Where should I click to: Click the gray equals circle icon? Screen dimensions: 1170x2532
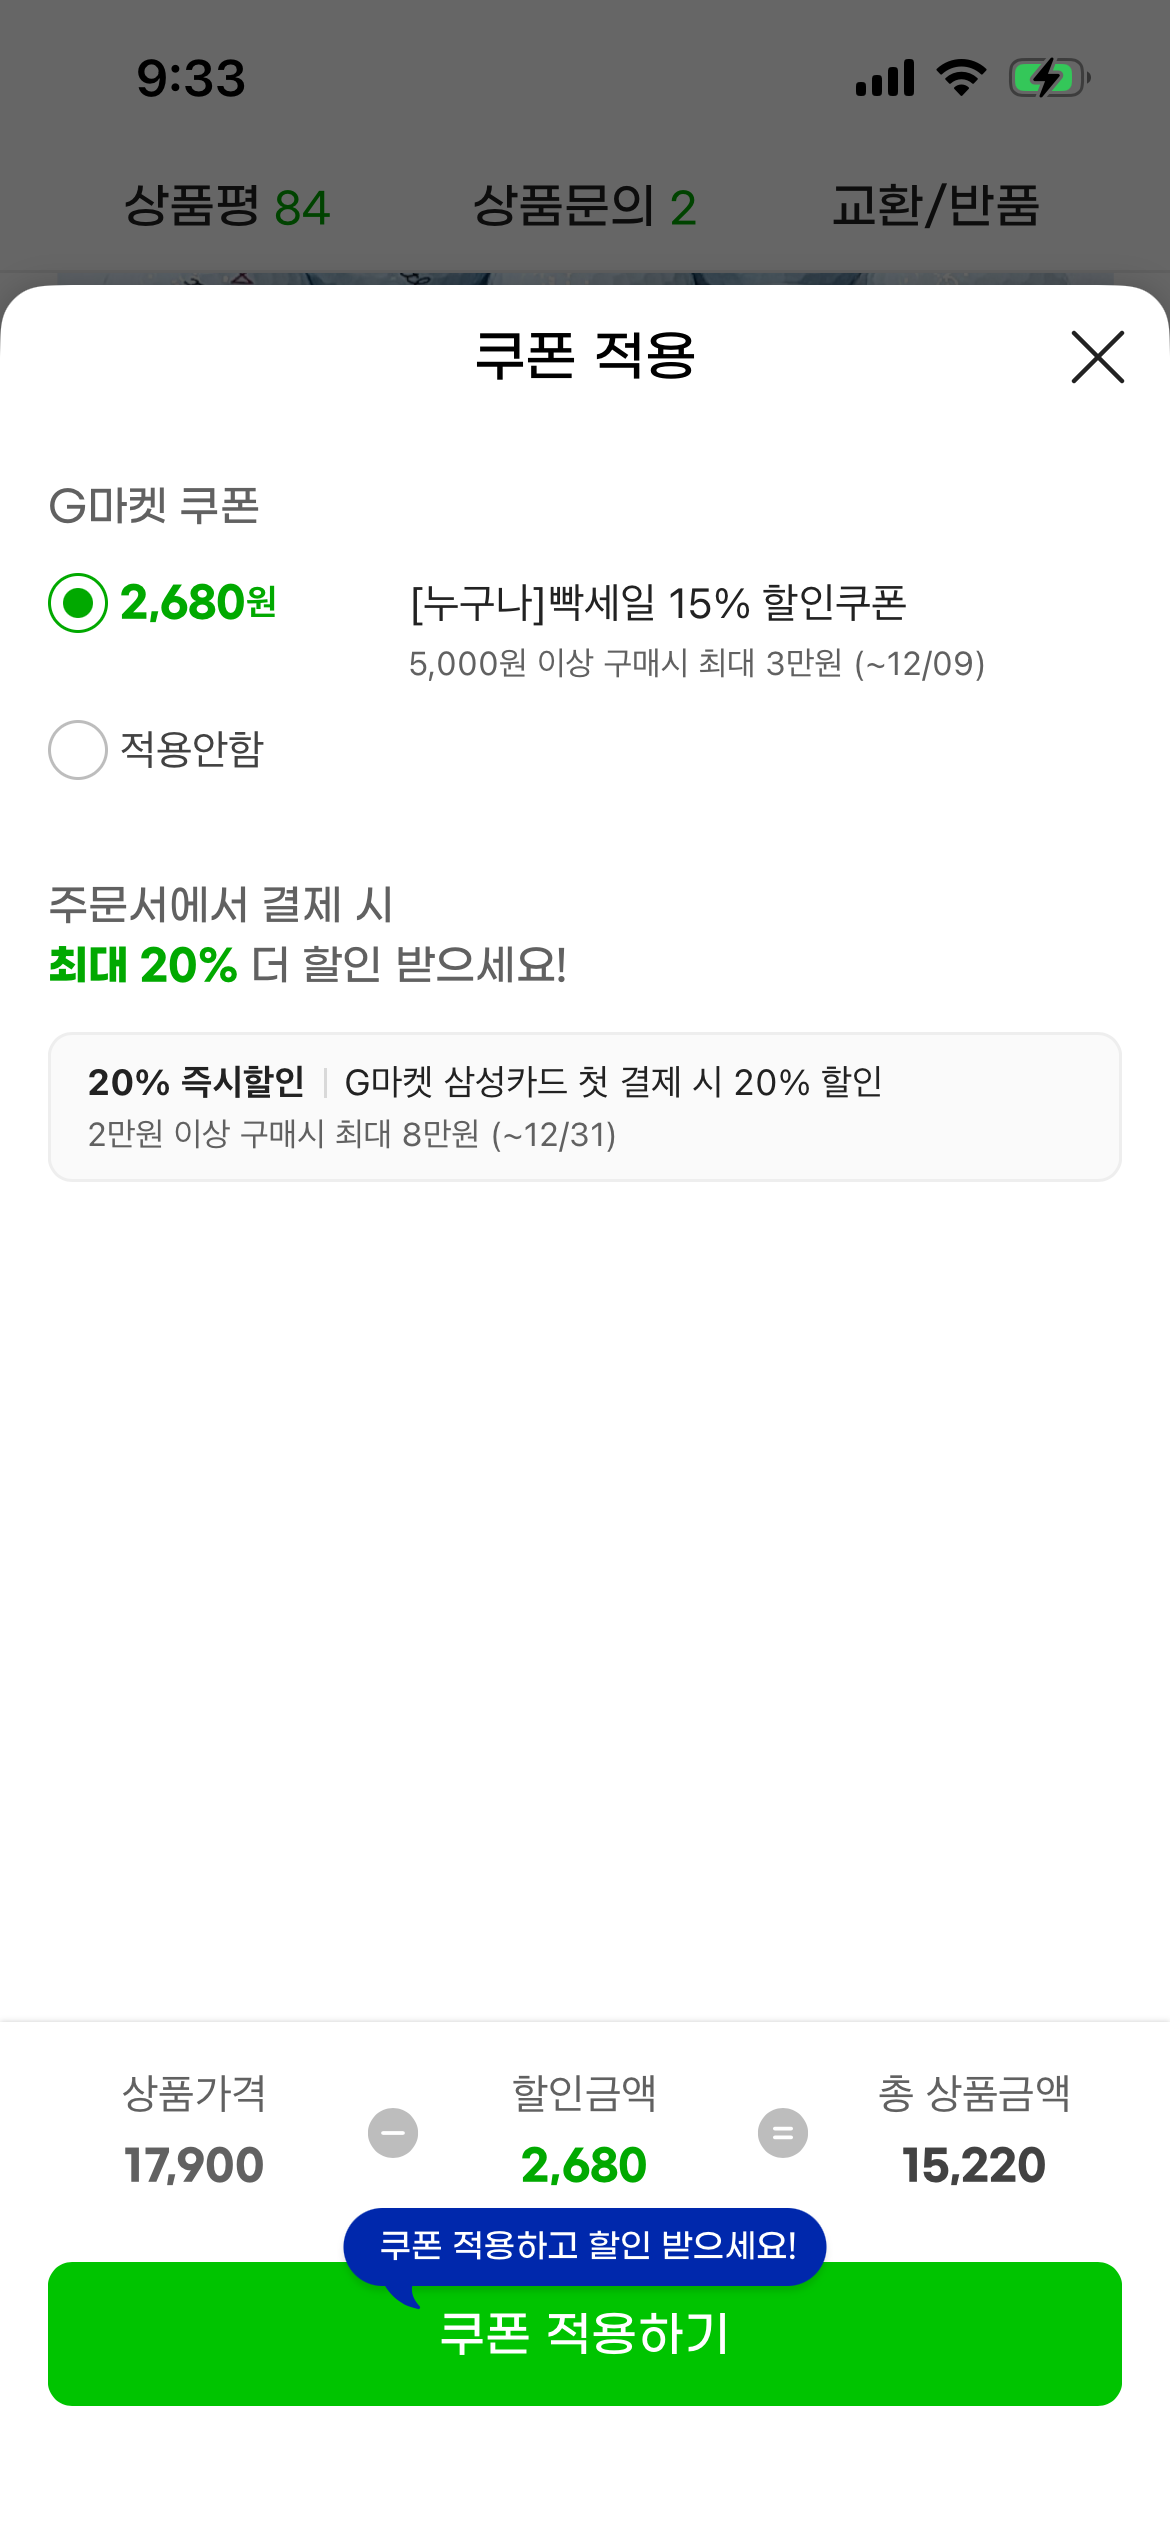783,2133
